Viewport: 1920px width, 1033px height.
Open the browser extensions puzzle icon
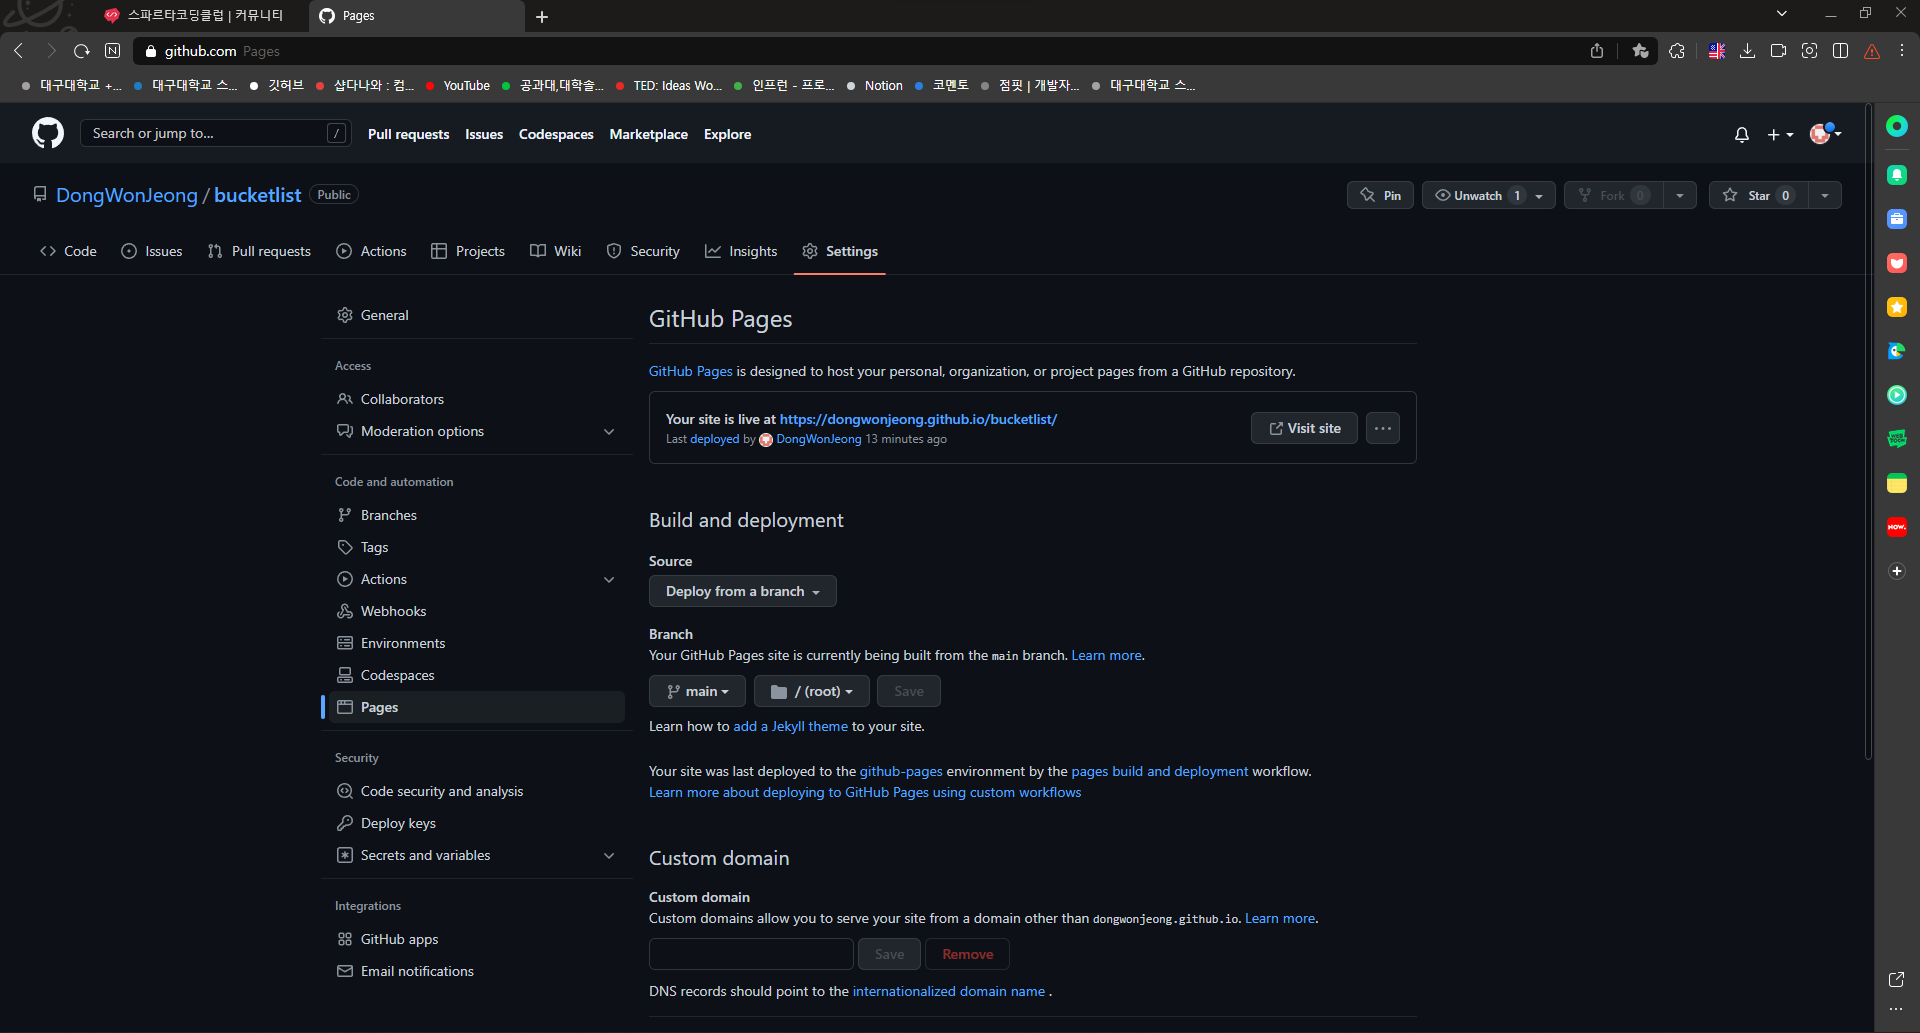1677,51
